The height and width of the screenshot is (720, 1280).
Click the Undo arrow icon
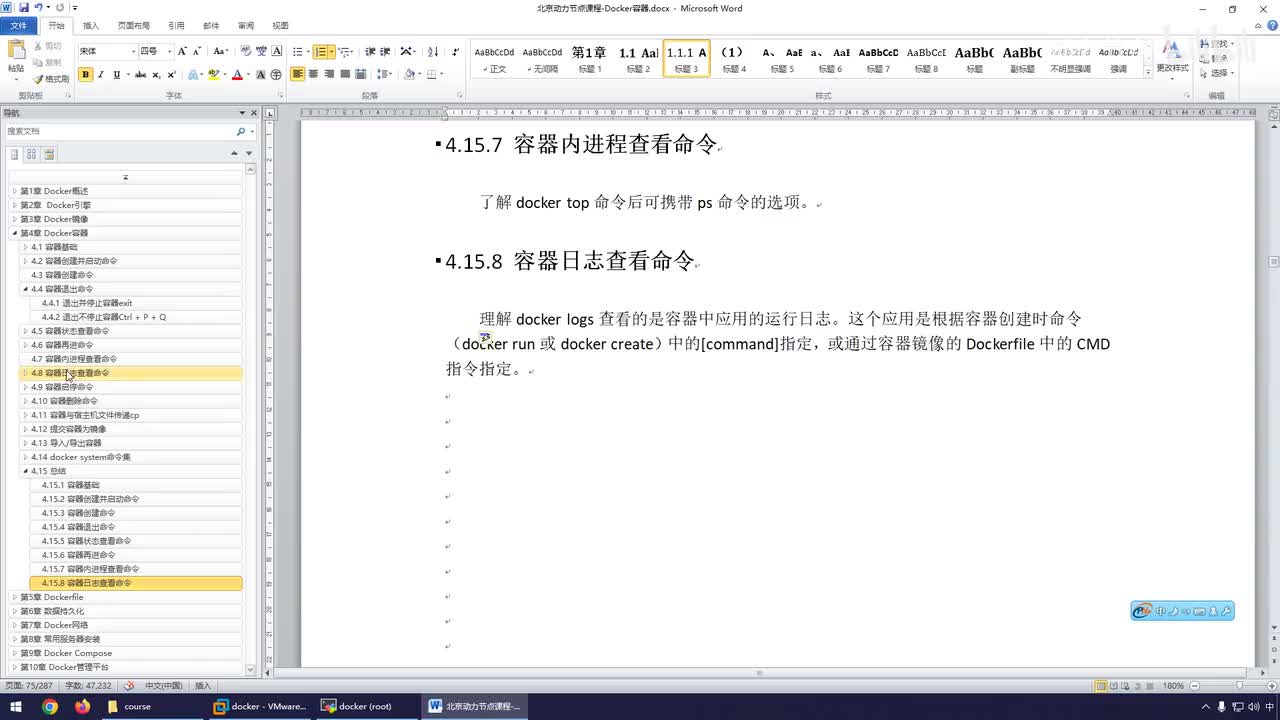(x=39, y=8)
